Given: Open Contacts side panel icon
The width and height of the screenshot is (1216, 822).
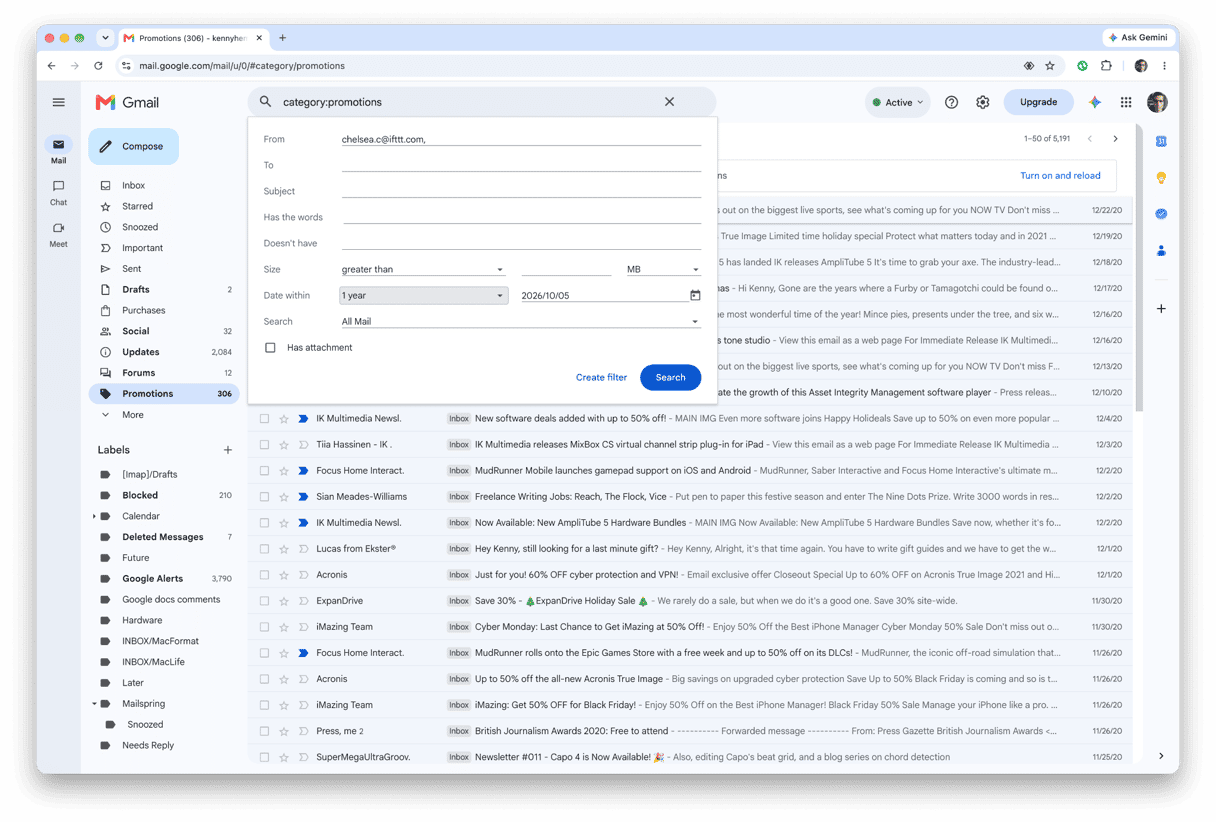Looking at the screenshot, I should (1161, 250).
